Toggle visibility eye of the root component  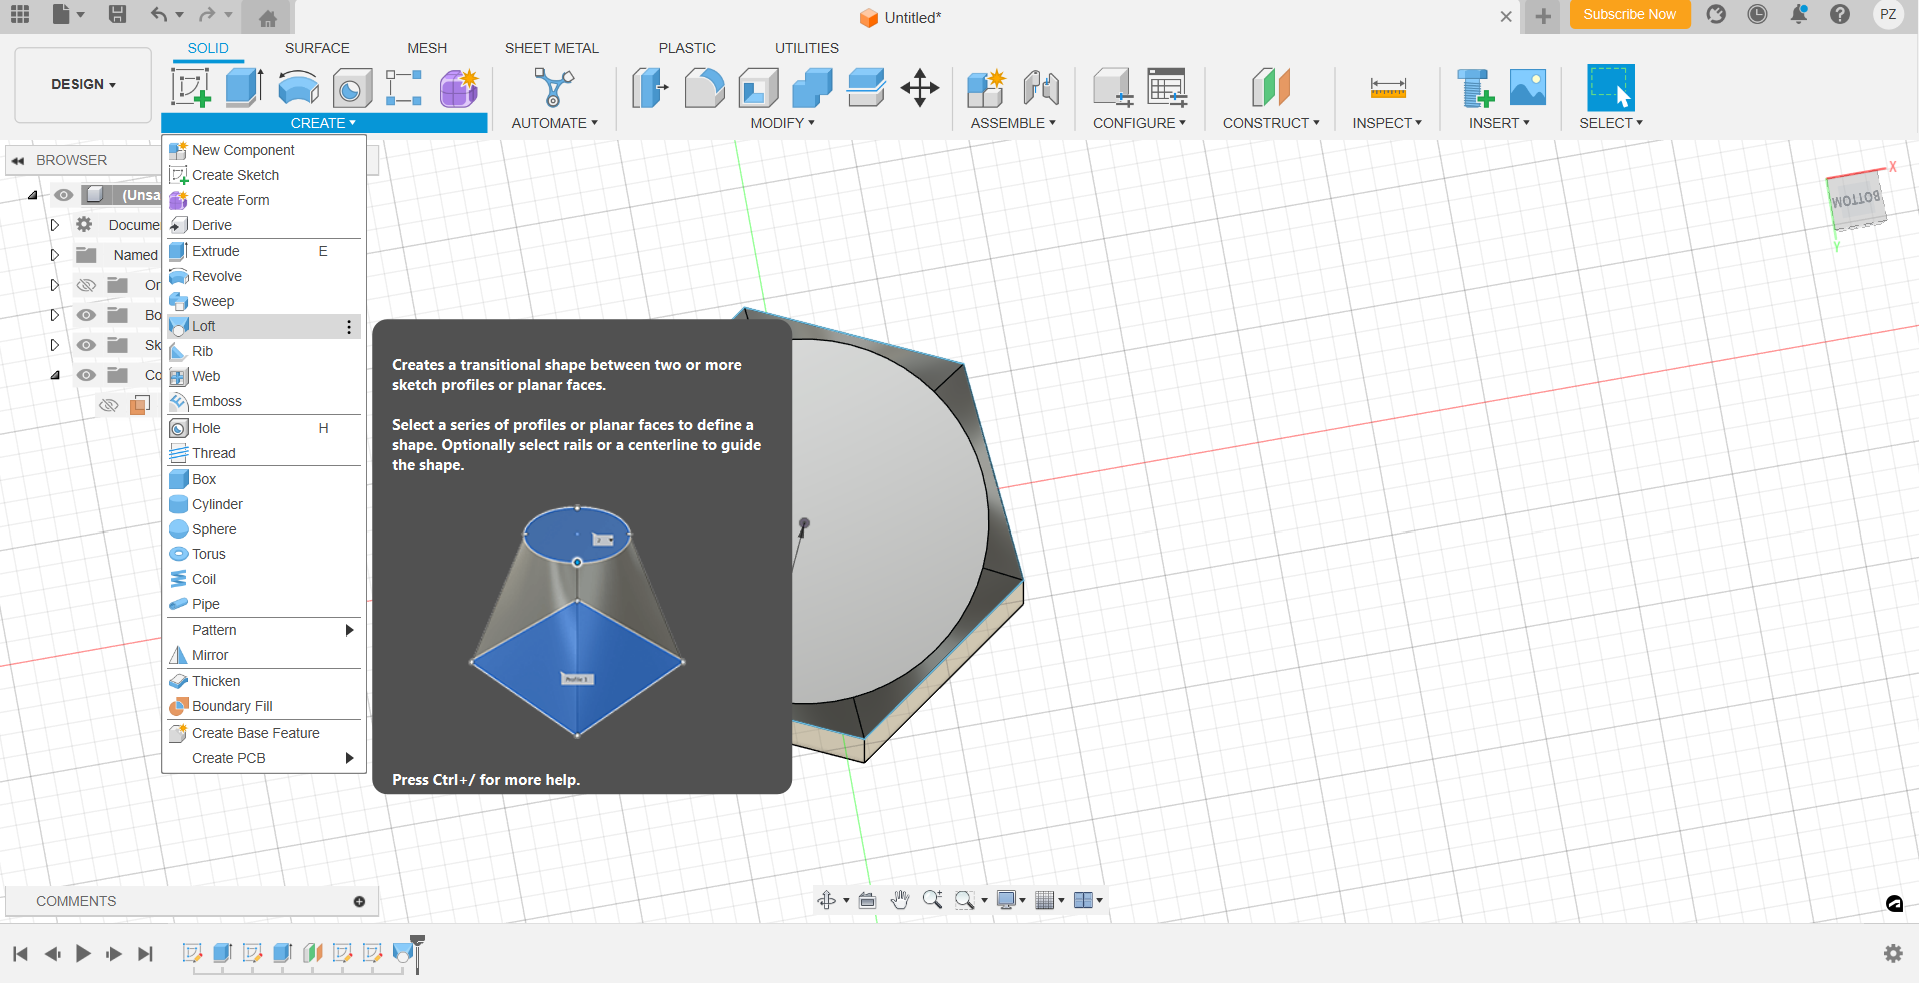click(x=64, y=195)
